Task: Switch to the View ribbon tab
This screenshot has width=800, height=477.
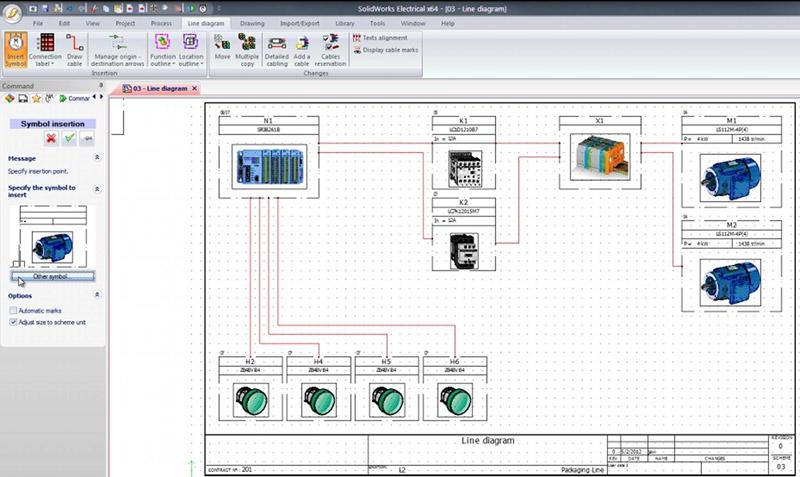Action: coord(92,23)
